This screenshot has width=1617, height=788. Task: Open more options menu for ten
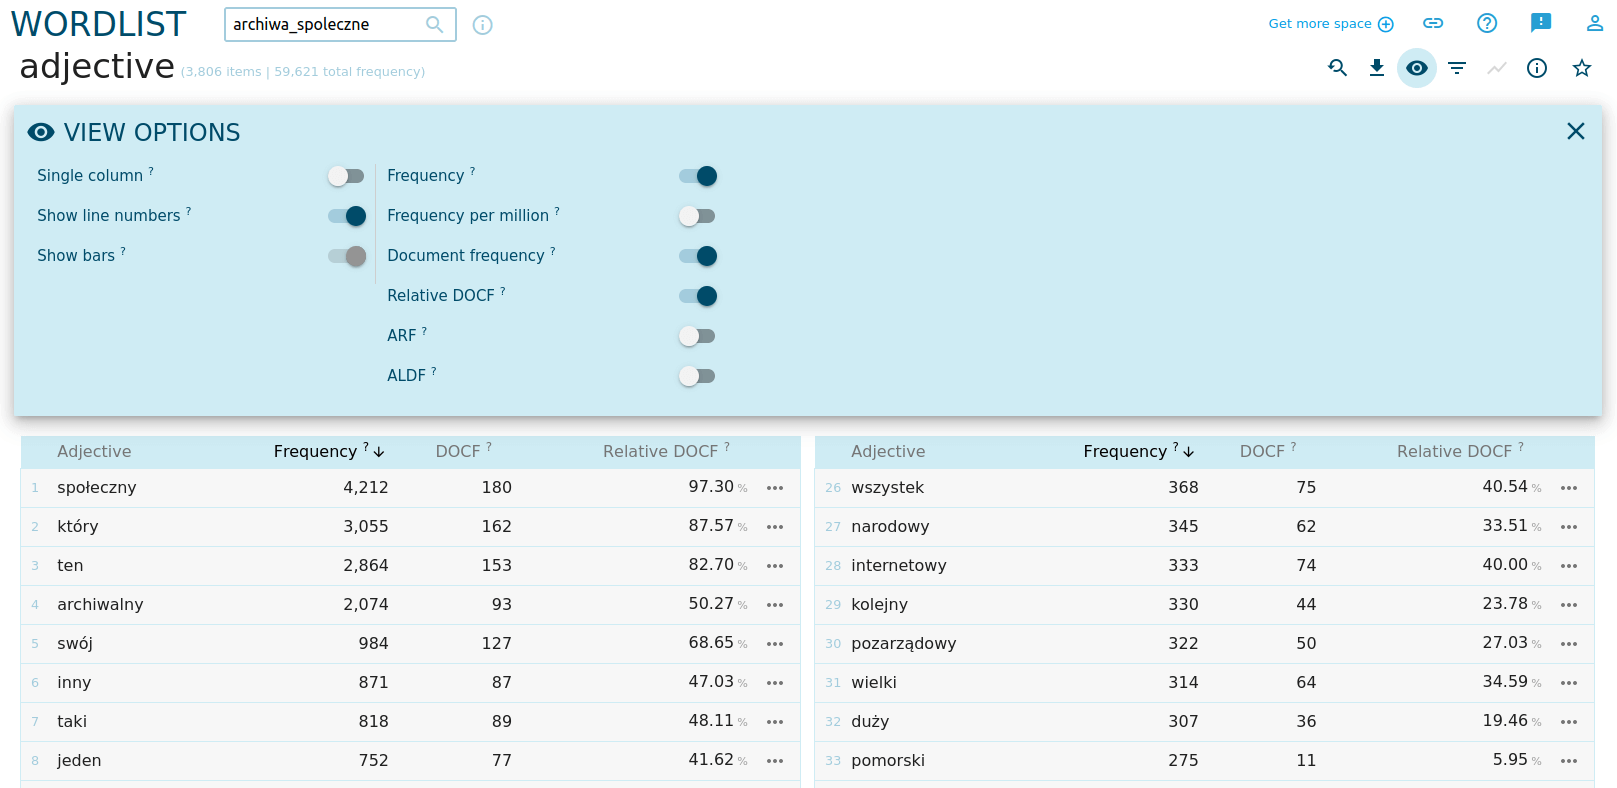[775, 566]
